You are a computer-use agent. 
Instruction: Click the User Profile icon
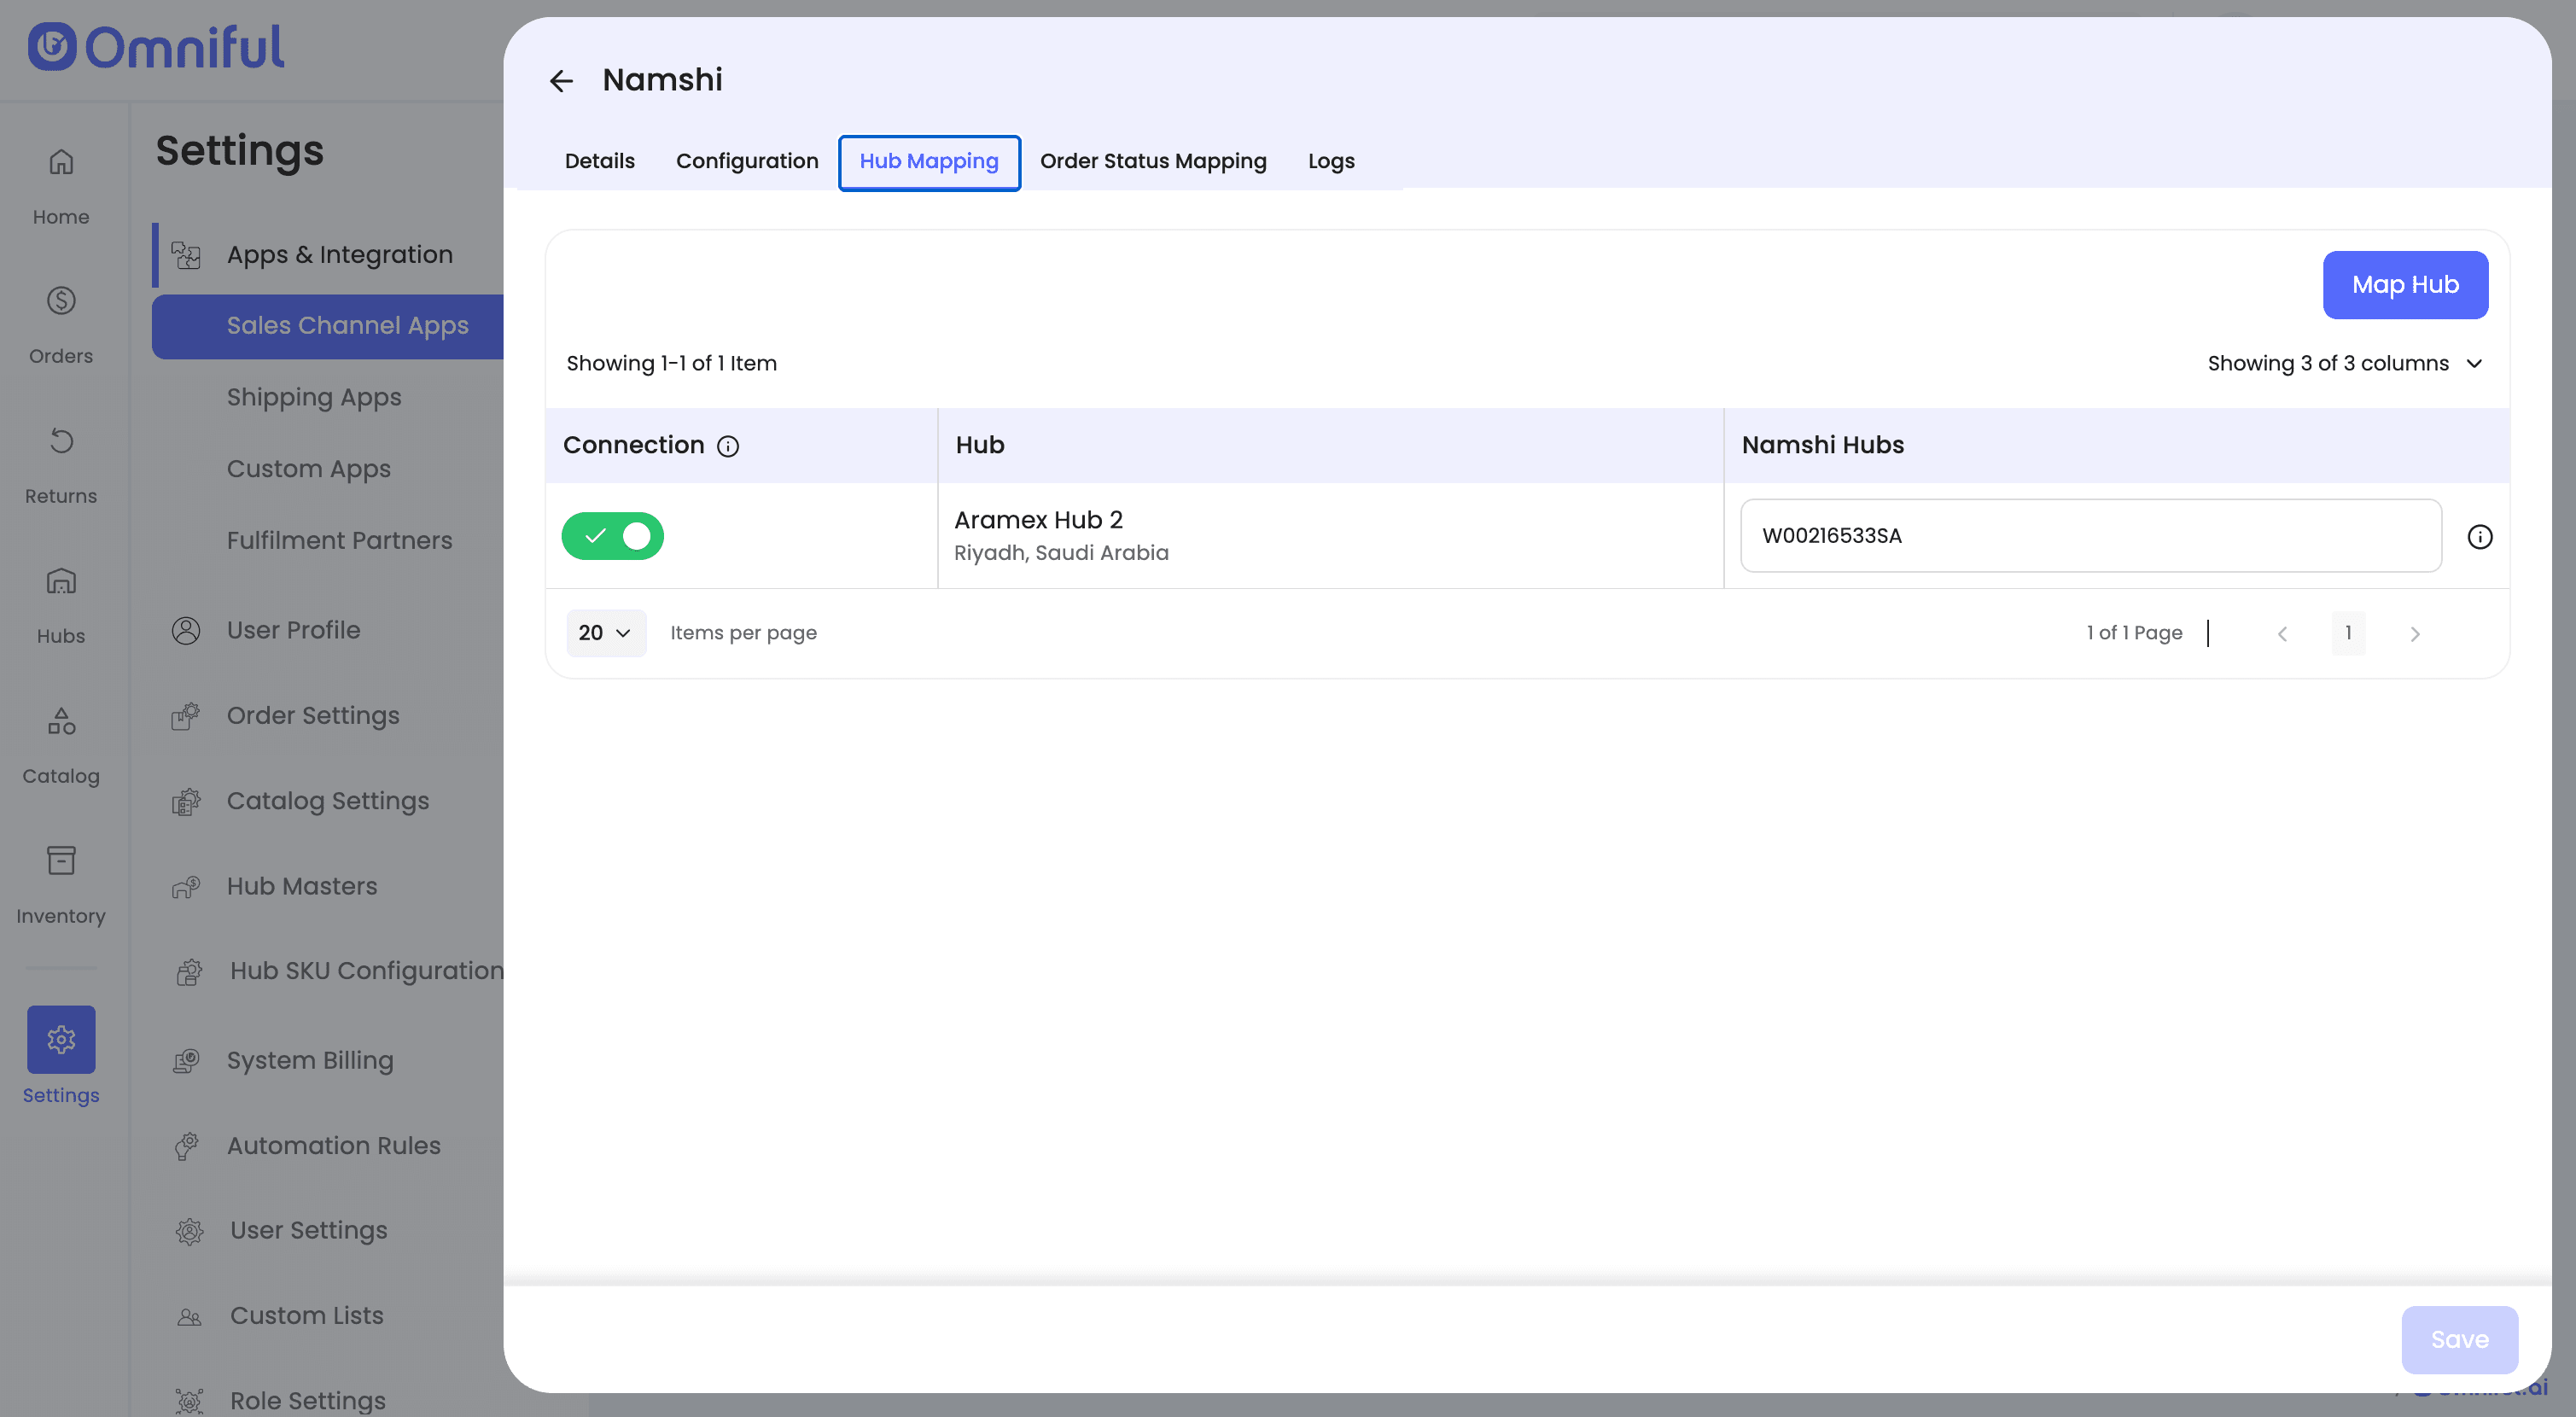[186, 630]
